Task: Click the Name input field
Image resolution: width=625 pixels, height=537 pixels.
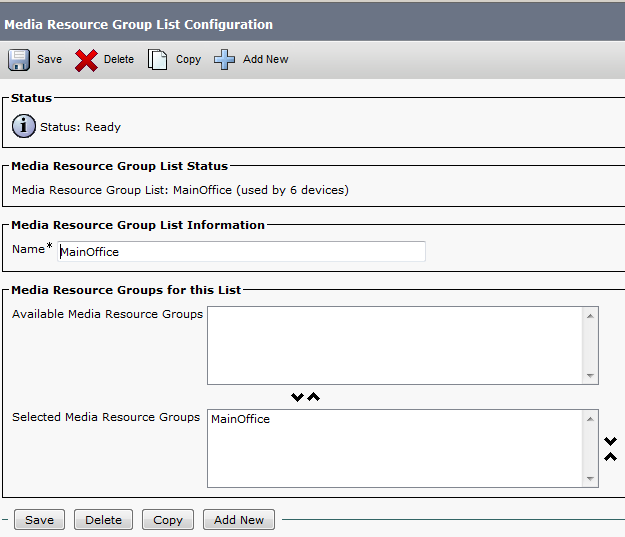Action: 240,252
